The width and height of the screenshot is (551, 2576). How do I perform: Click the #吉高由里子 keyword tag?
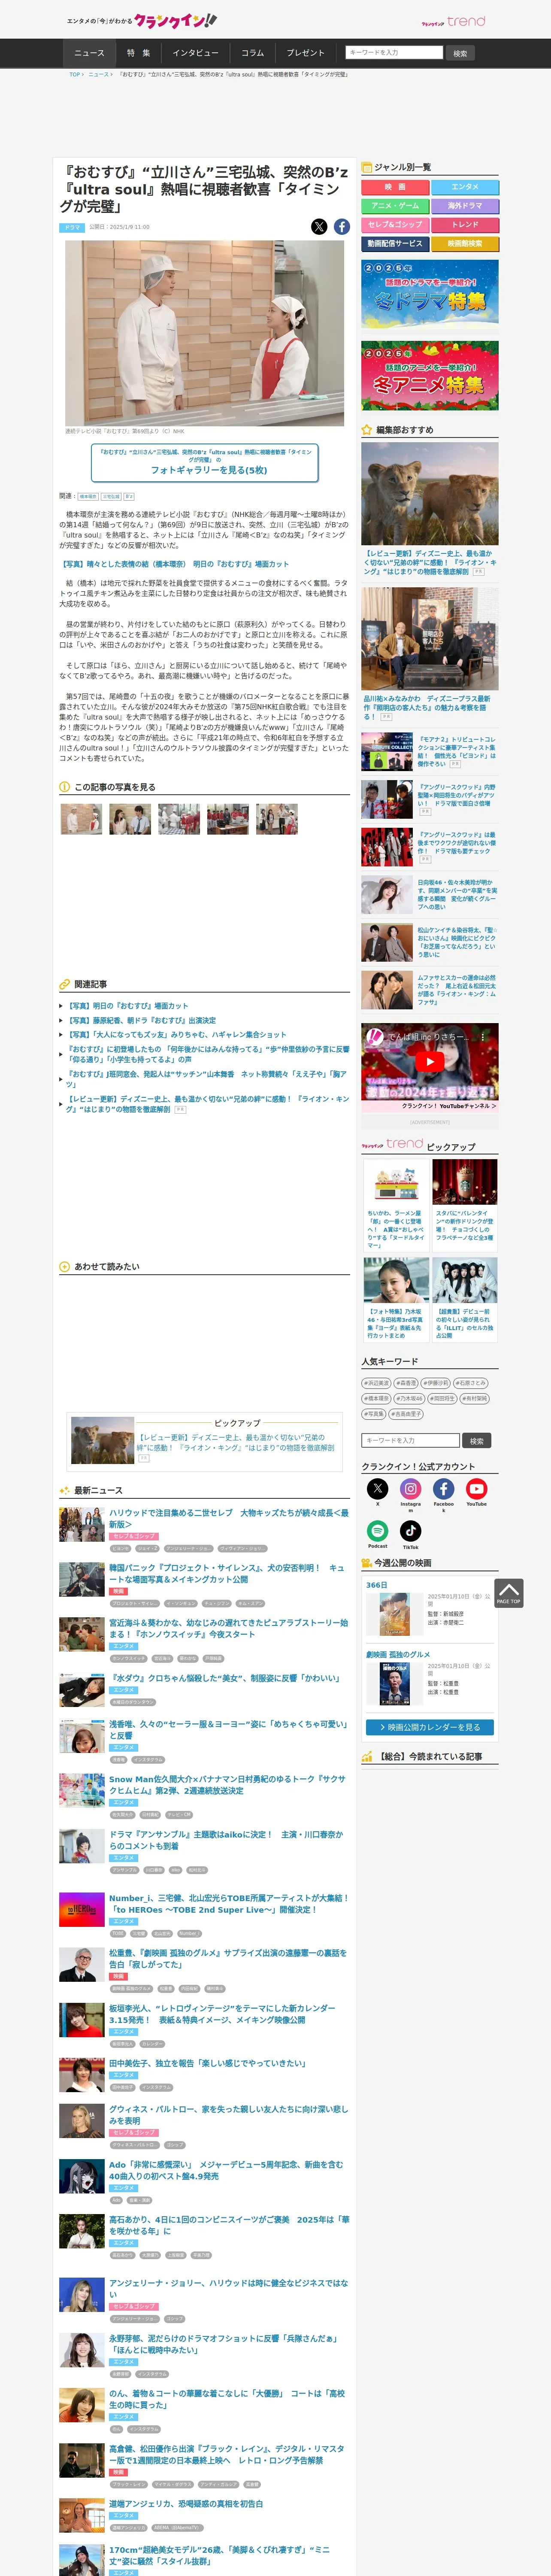pos(407,1414)
